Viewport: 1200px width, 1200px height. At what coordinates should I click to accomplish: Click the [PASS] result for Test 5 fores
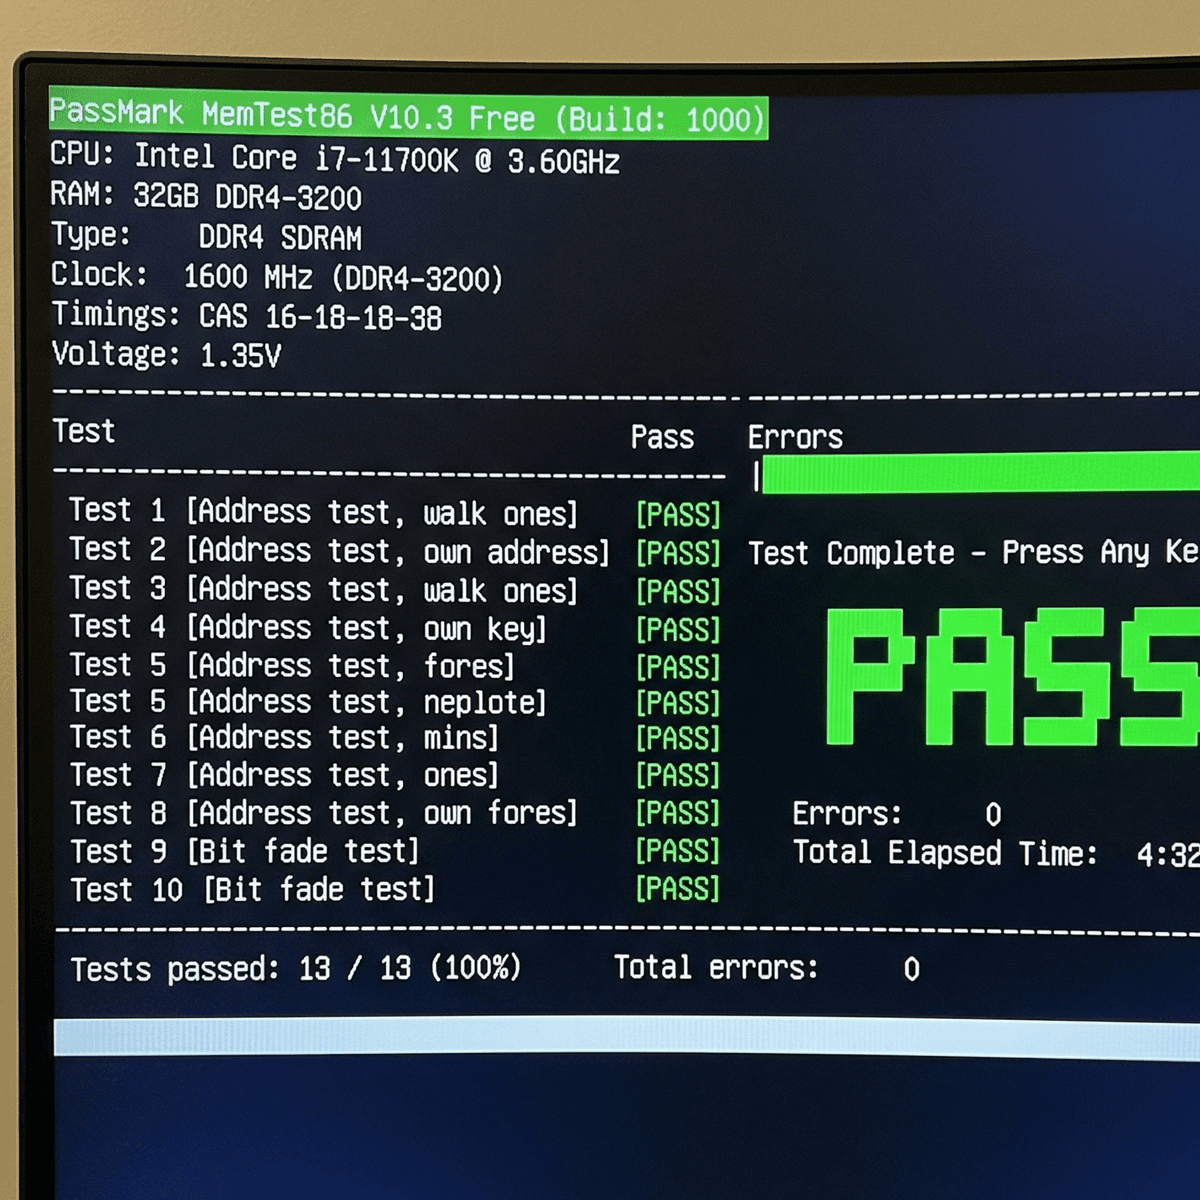click(678, 667)
